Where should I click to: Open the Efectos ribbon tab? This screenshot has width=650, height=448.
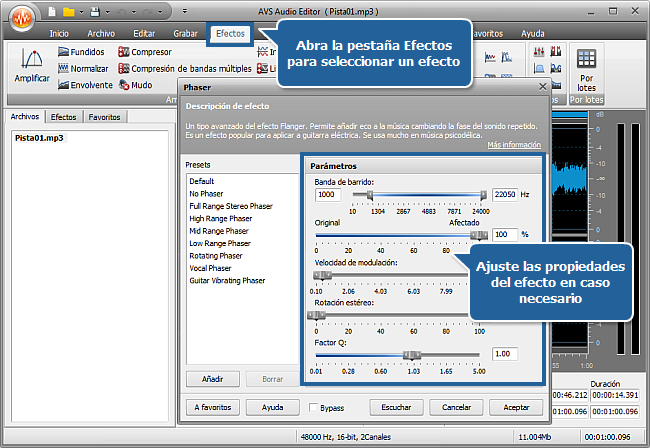tap(230, 34)
